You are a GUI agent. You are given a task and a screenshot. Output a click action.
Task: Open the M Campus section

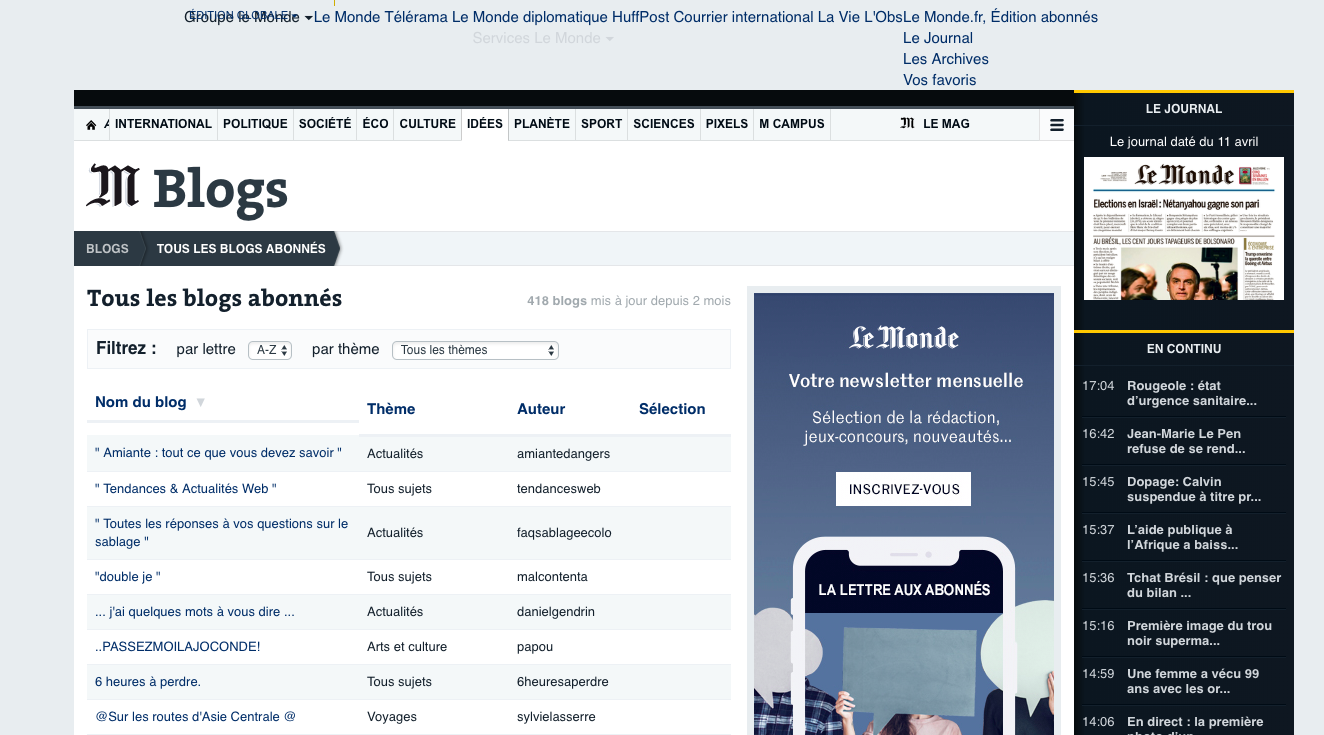pyautogui.click(x=792, y=124)
